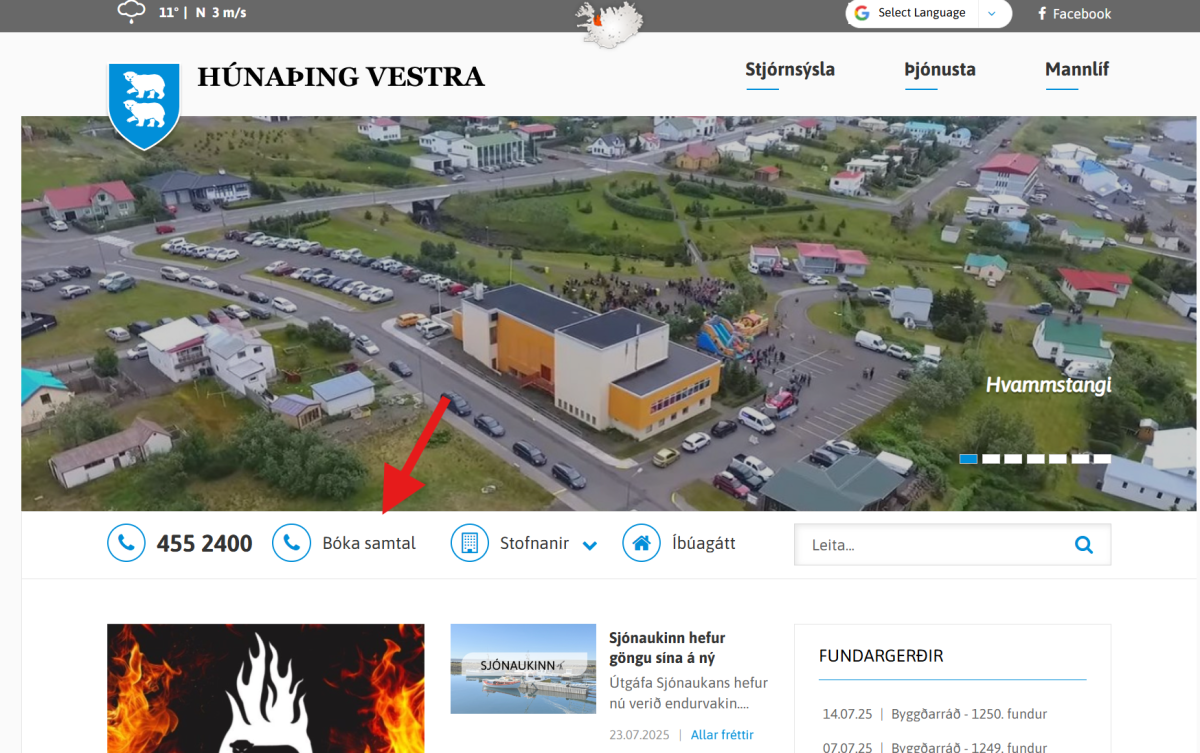Open the Facebook link

[x=1074, y=14]
